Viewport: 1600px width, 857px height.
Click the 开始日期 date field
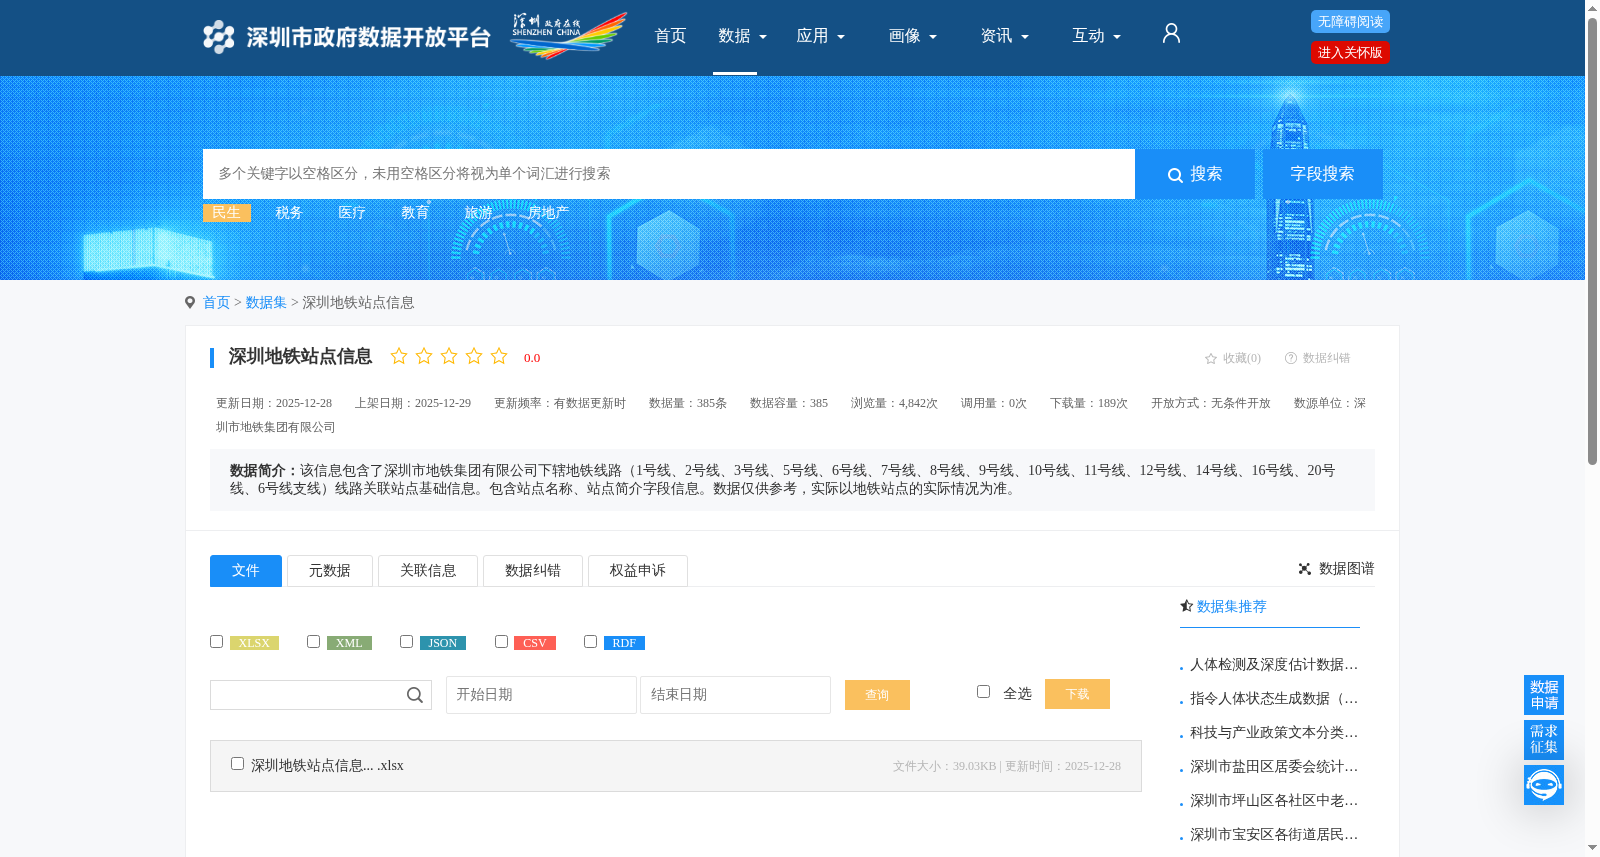point(541,695)
